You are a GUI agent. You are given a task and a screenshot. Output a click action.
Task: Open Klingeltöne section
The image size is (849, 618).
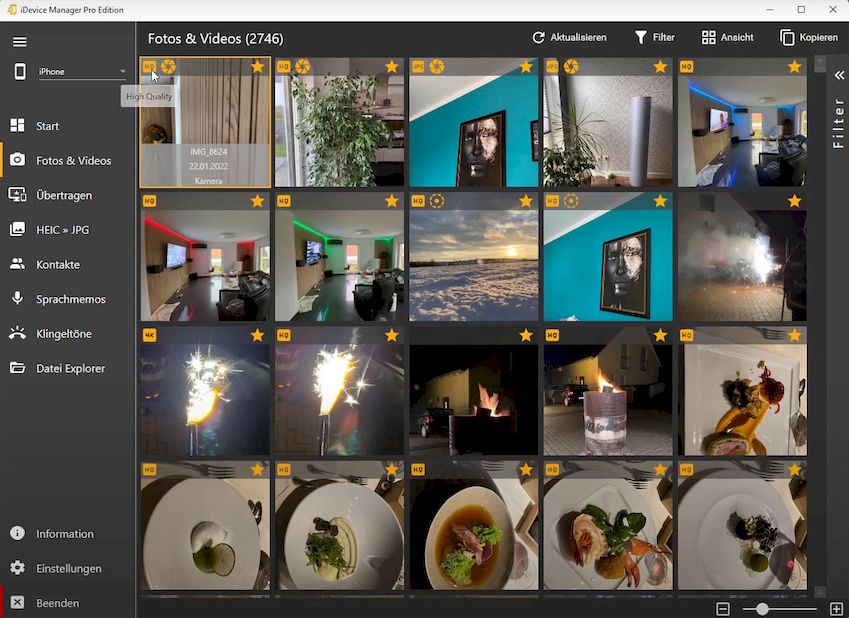coord(64,334)
